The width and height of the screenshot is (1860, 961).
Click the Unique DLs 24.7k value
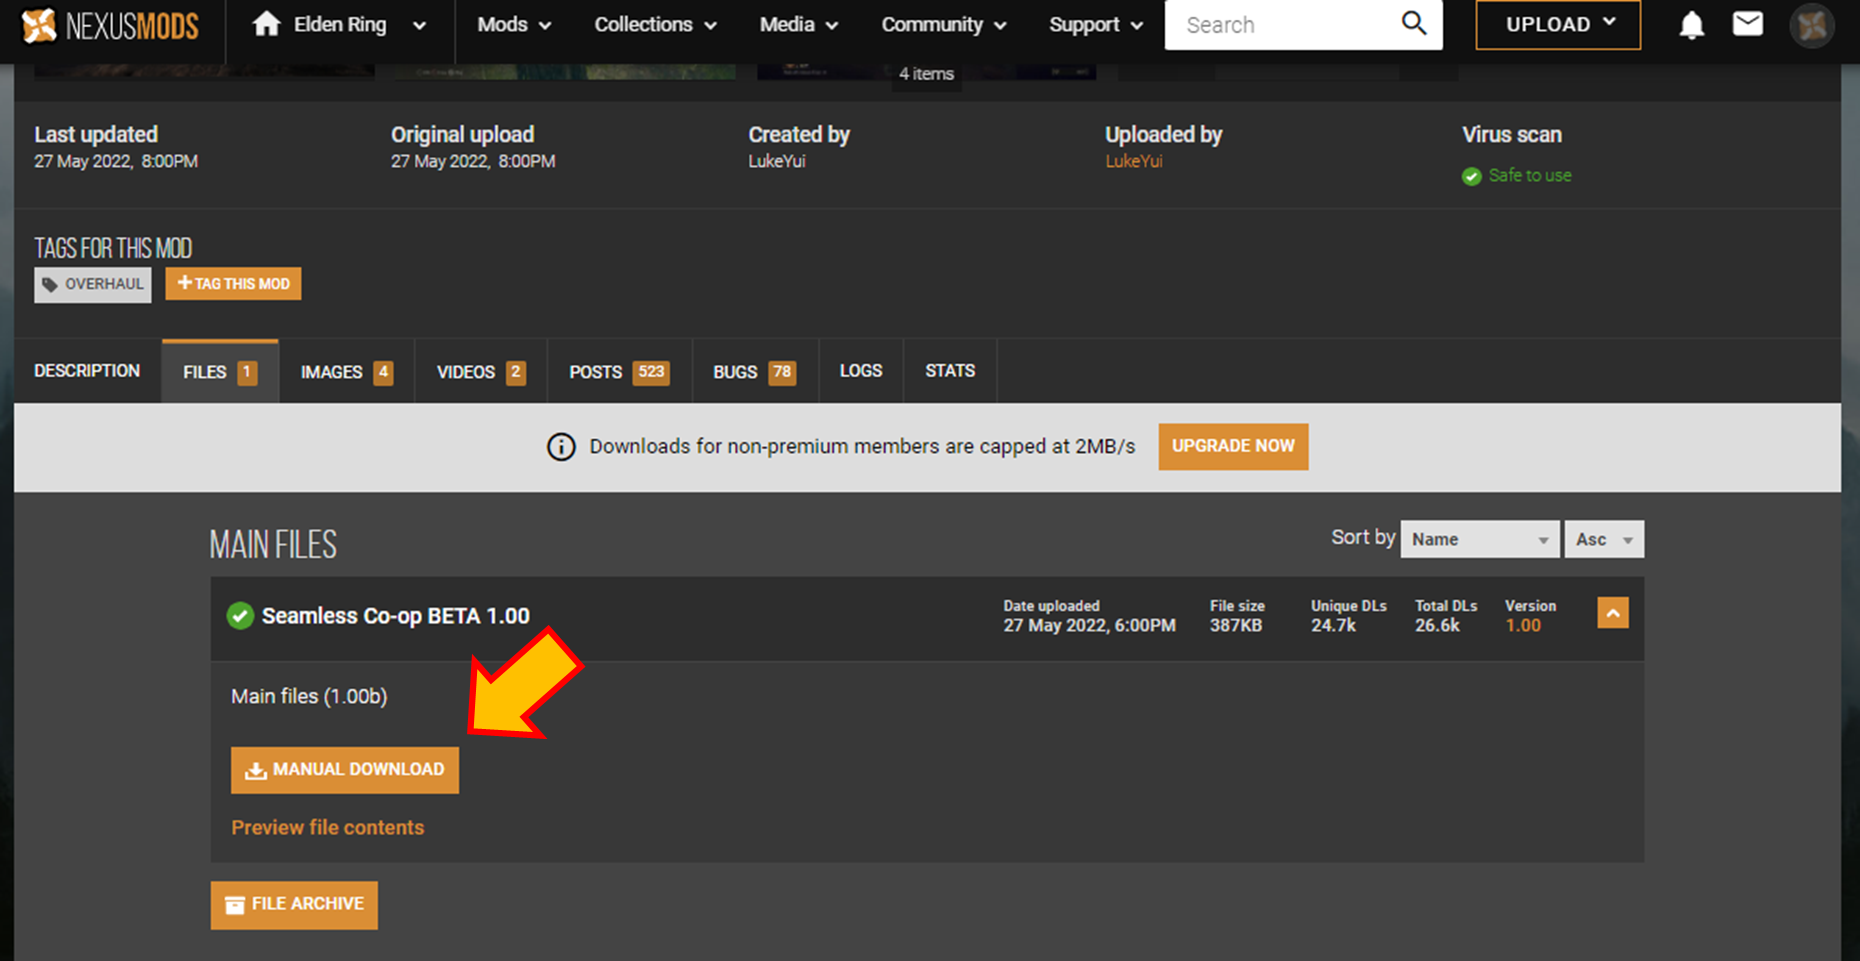click(x=1333, y=626)
